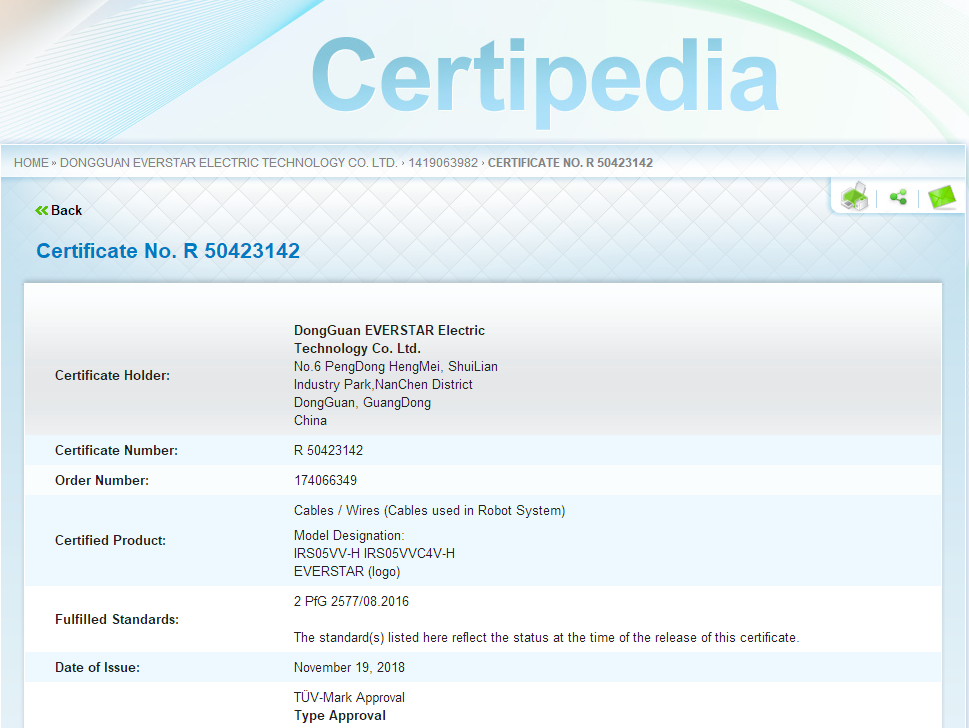This screenshot has width=969, height=728.
Task: Click the Date of Issue label
Action: [98, 667]
